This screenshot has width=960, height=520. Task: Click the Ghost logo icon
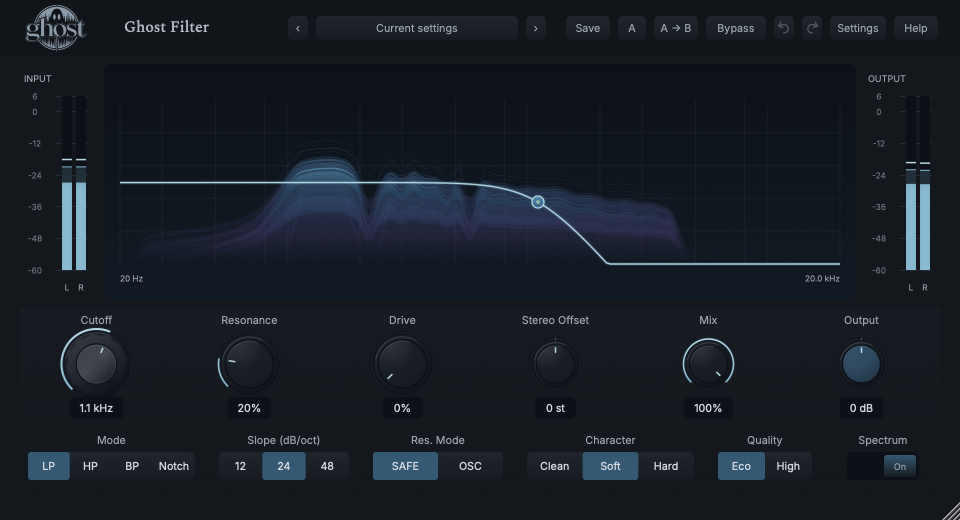click(x=55, y=28)
